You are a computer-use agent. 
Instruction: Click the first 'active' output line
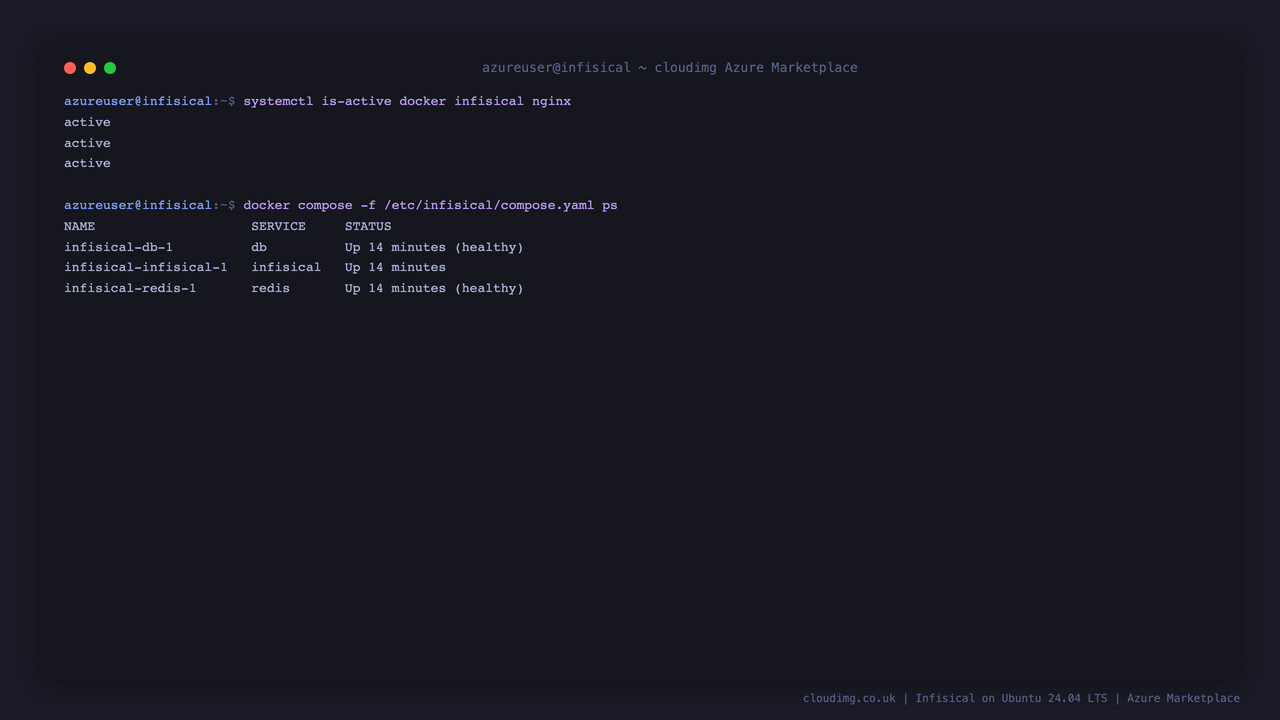click(87, 122)
